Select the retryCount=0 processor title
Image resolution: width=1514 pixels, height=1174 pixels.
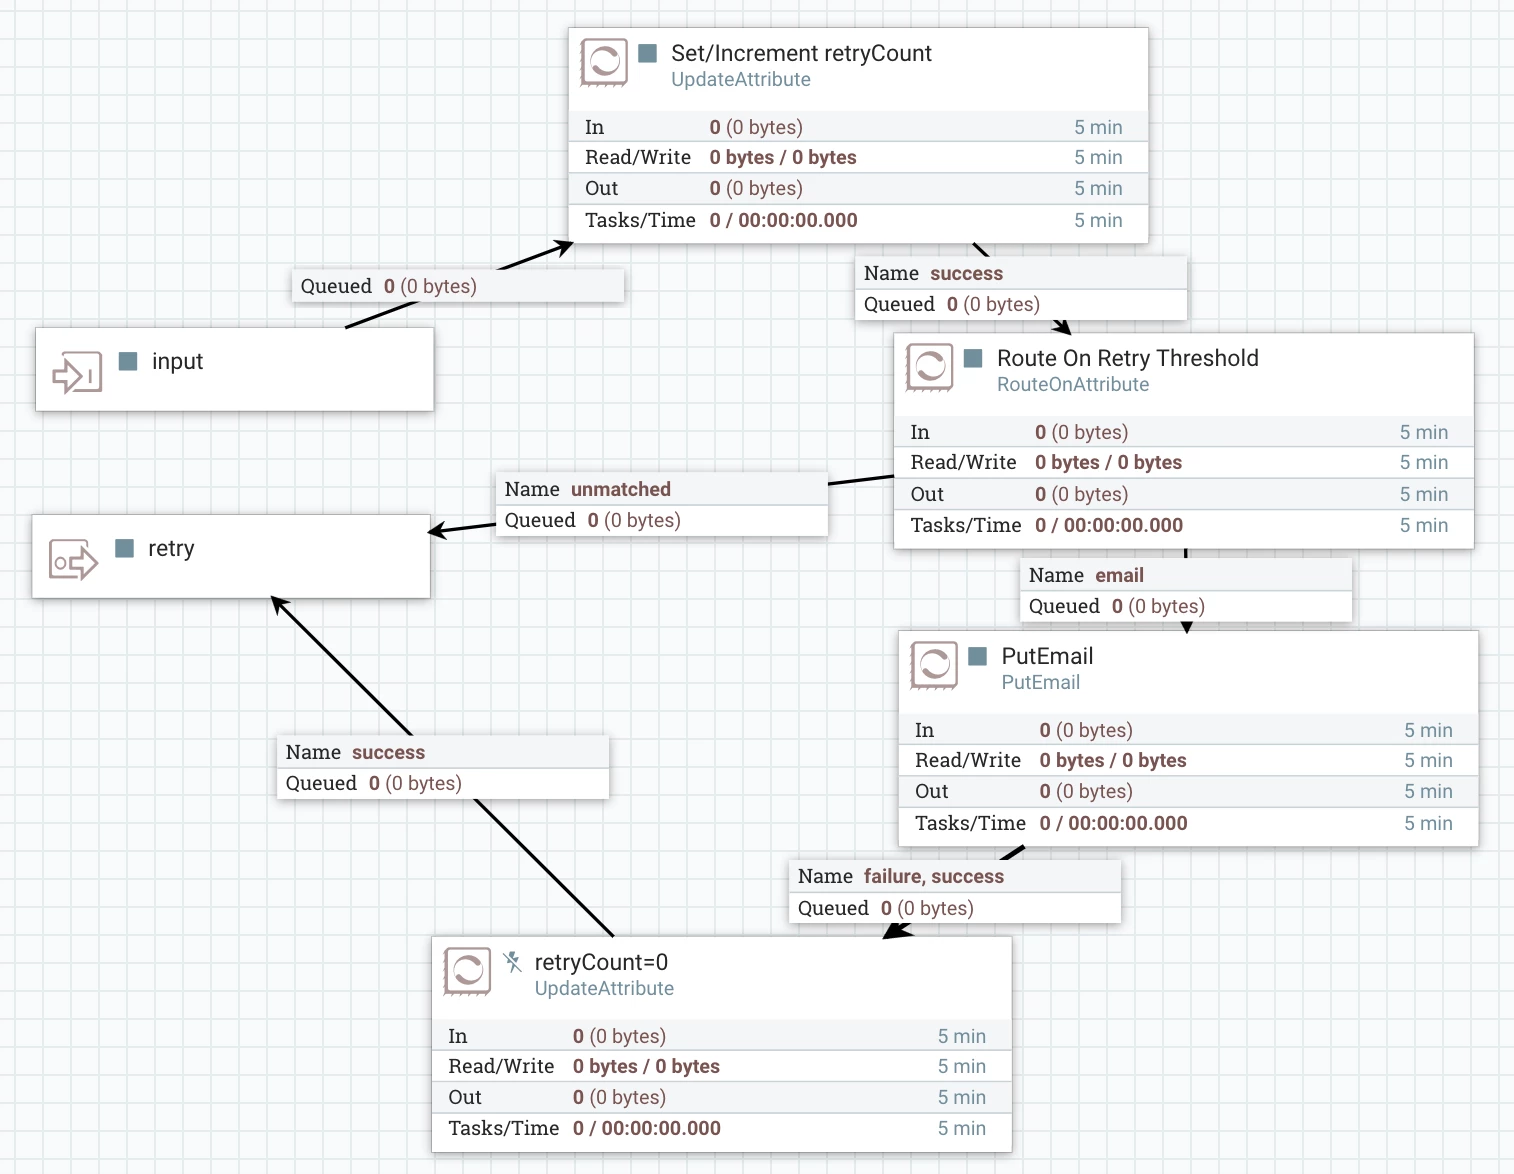pyautogui.click(x=601, y=962)
